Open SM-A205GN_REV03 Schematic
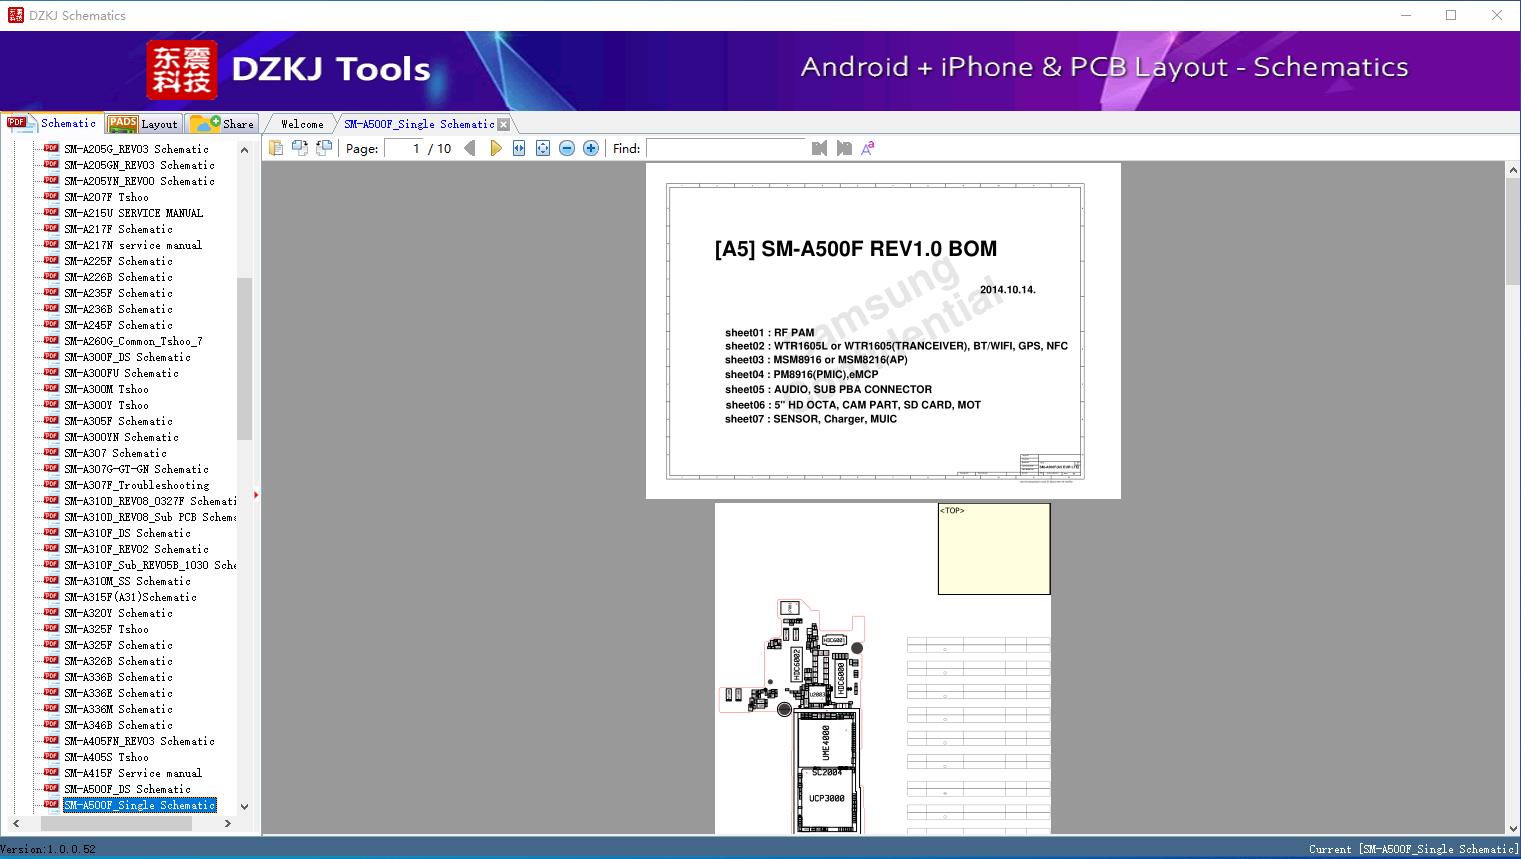This screenshot has width=1521, height=859. click(139, 165)
